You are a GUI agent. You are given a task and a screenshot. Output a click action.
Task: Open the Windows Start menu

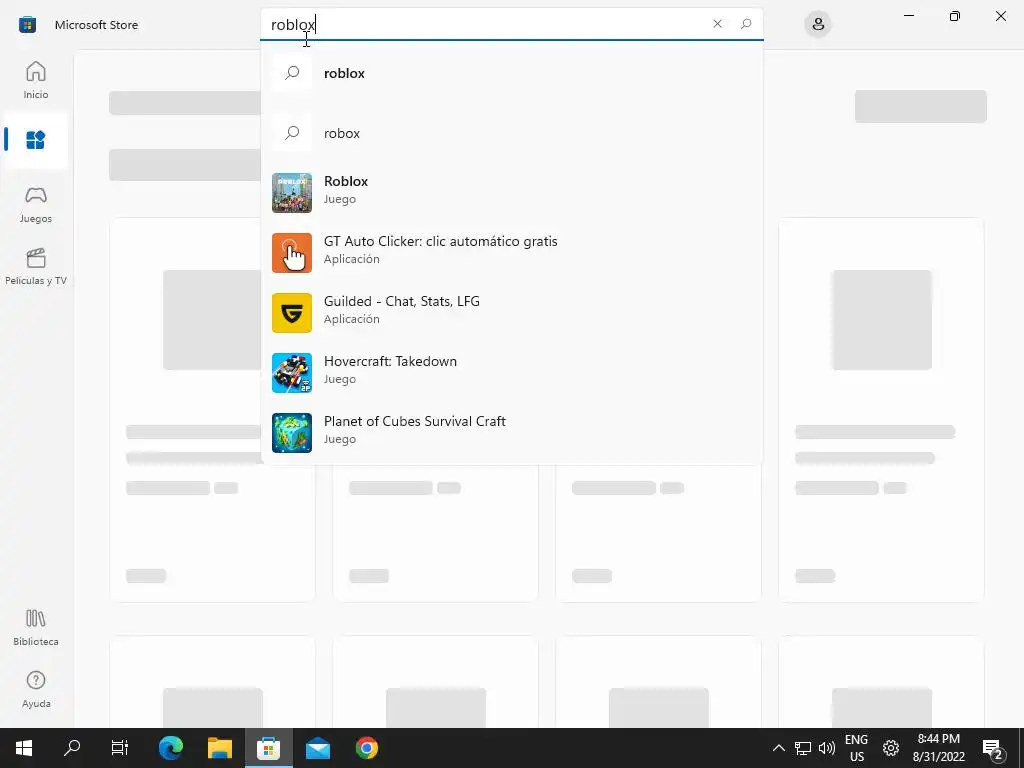24,748
